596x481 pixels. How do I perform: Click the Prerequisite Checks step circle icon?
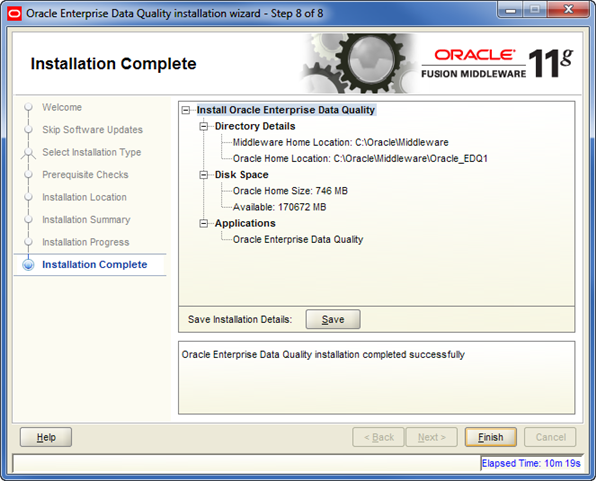click(28, 175)
